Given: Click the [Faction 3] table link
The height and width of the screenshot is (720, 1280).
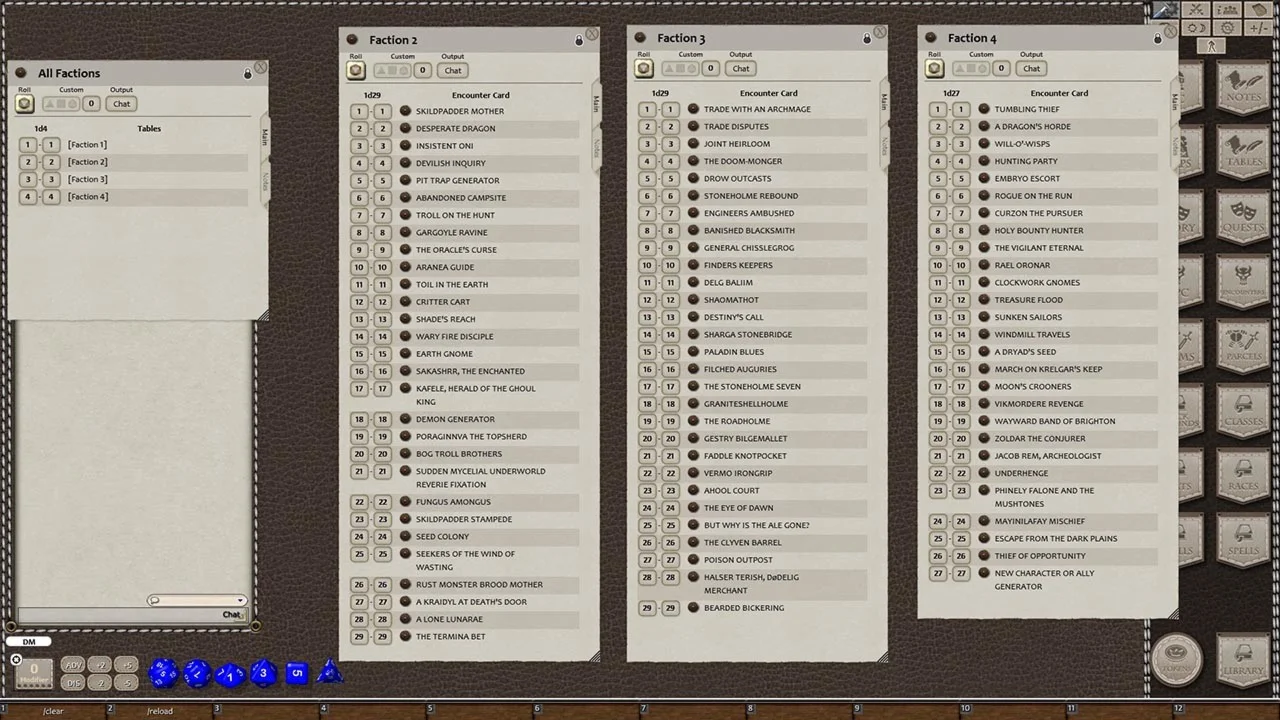Looking at the screenshot, I should (88, 179).
